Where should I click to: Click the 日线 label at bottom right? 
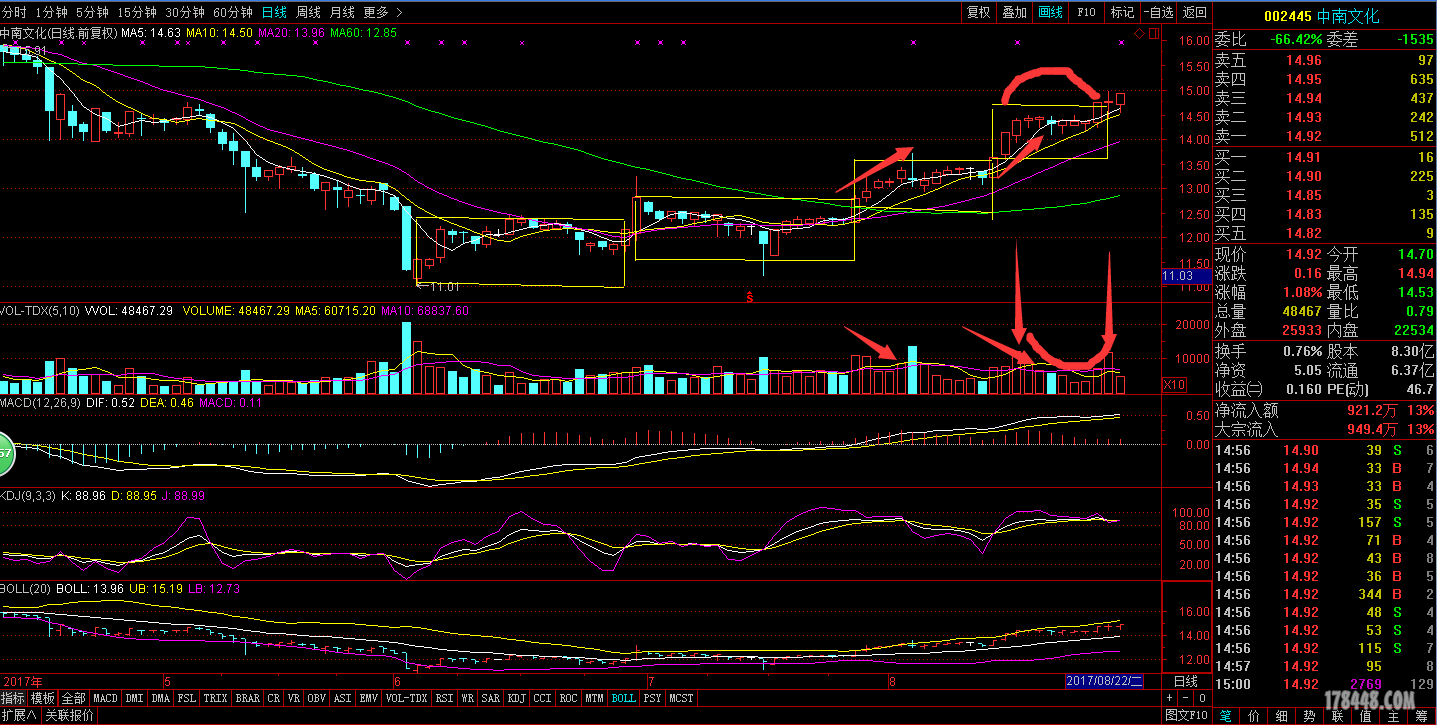pyautogui.click(x=1186, y=680)
